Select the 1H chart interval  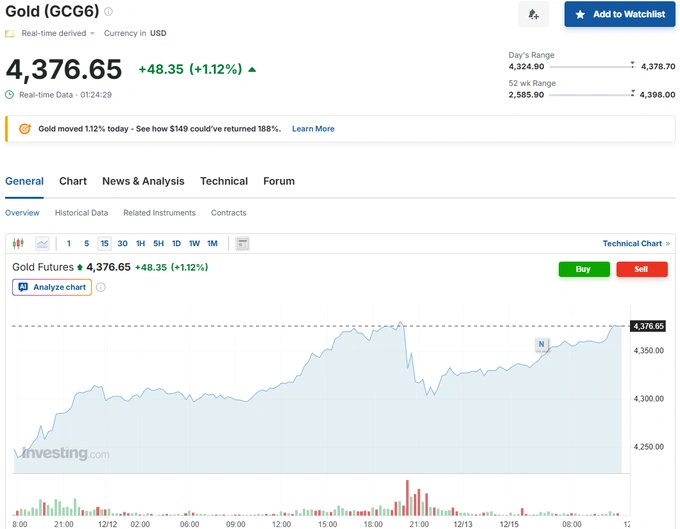coord(140,243)
